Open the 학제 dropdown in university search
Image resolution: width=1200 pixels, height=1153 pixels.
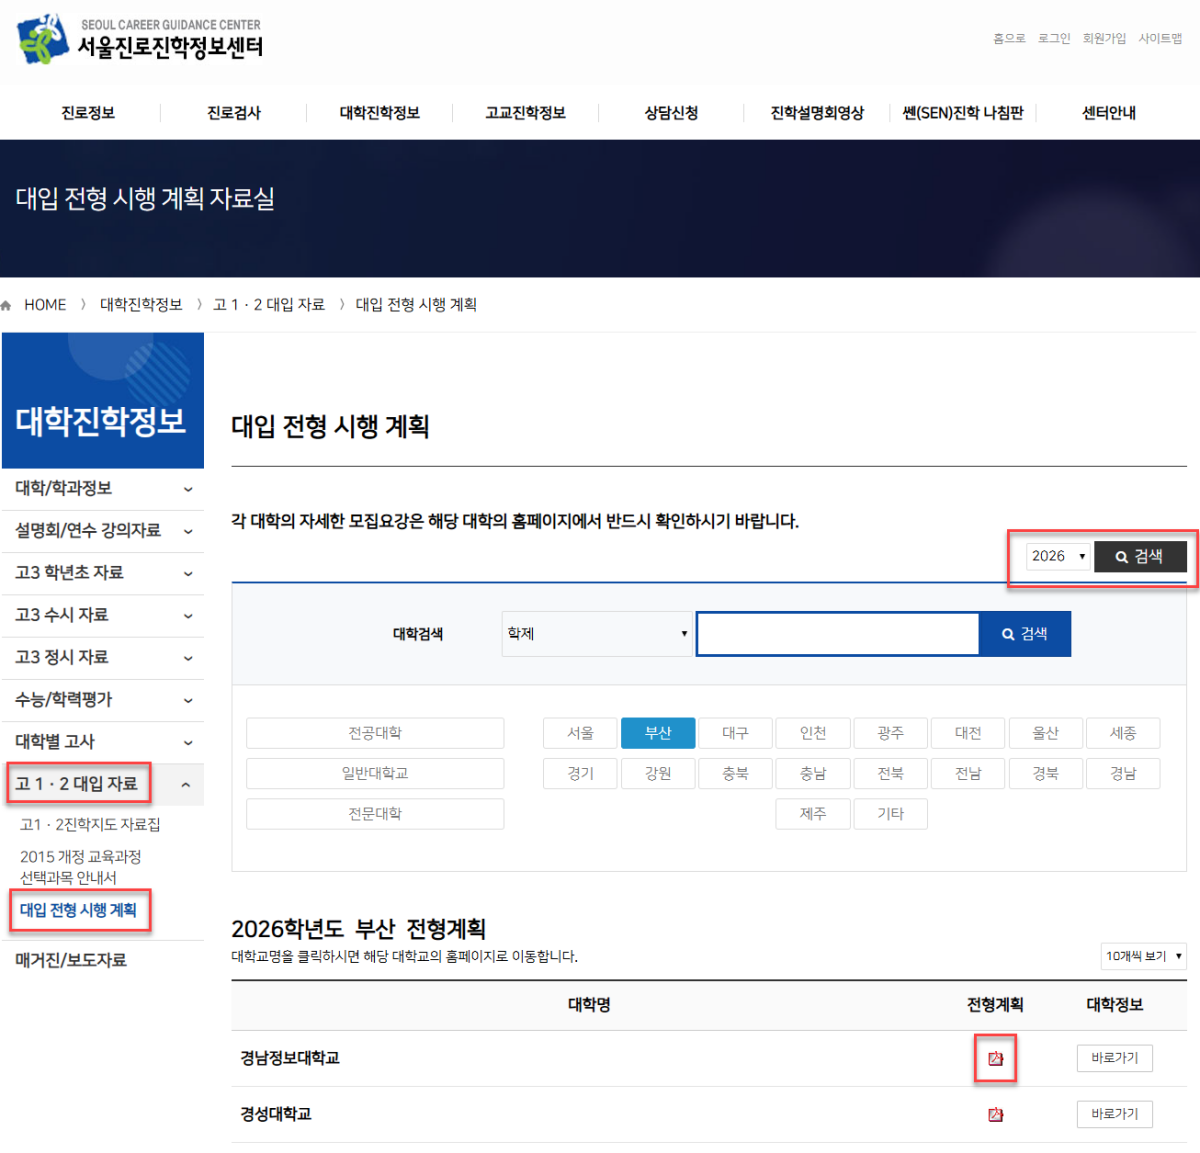[596, 633]
